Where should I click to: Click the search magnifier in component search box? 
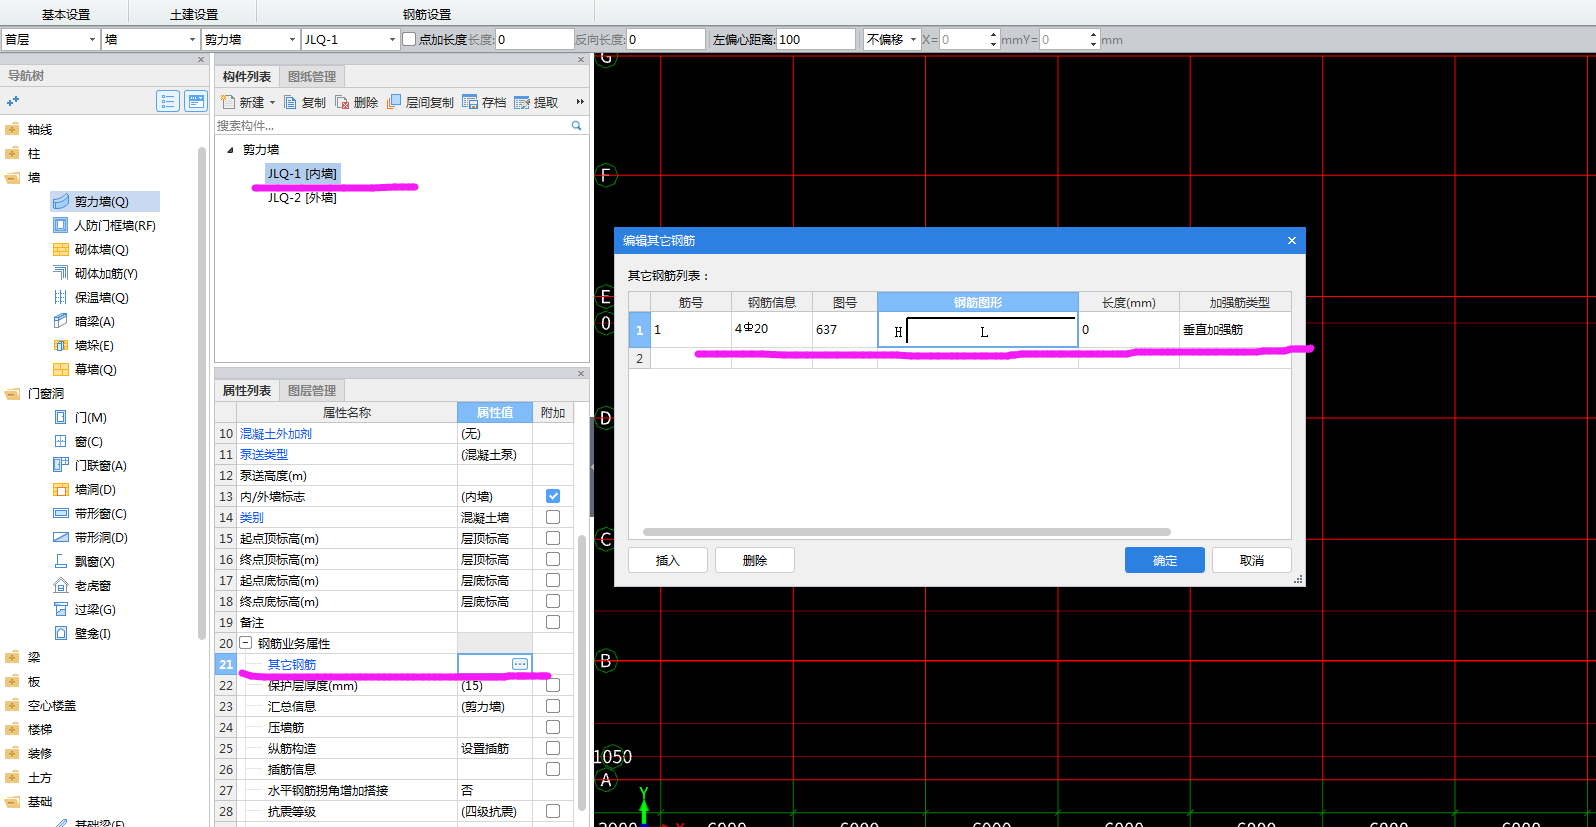click(576, 125)
